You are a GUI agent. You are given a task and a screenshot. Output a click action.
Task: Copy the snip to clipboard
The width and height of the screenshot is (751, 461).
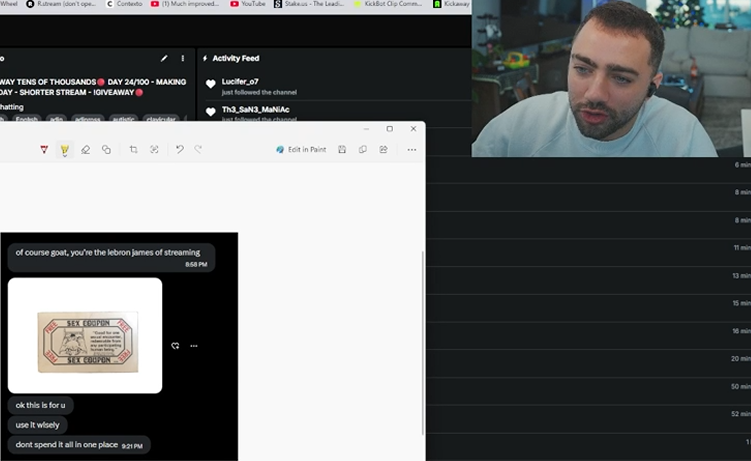pyautogui.click(x=363, y=149)
